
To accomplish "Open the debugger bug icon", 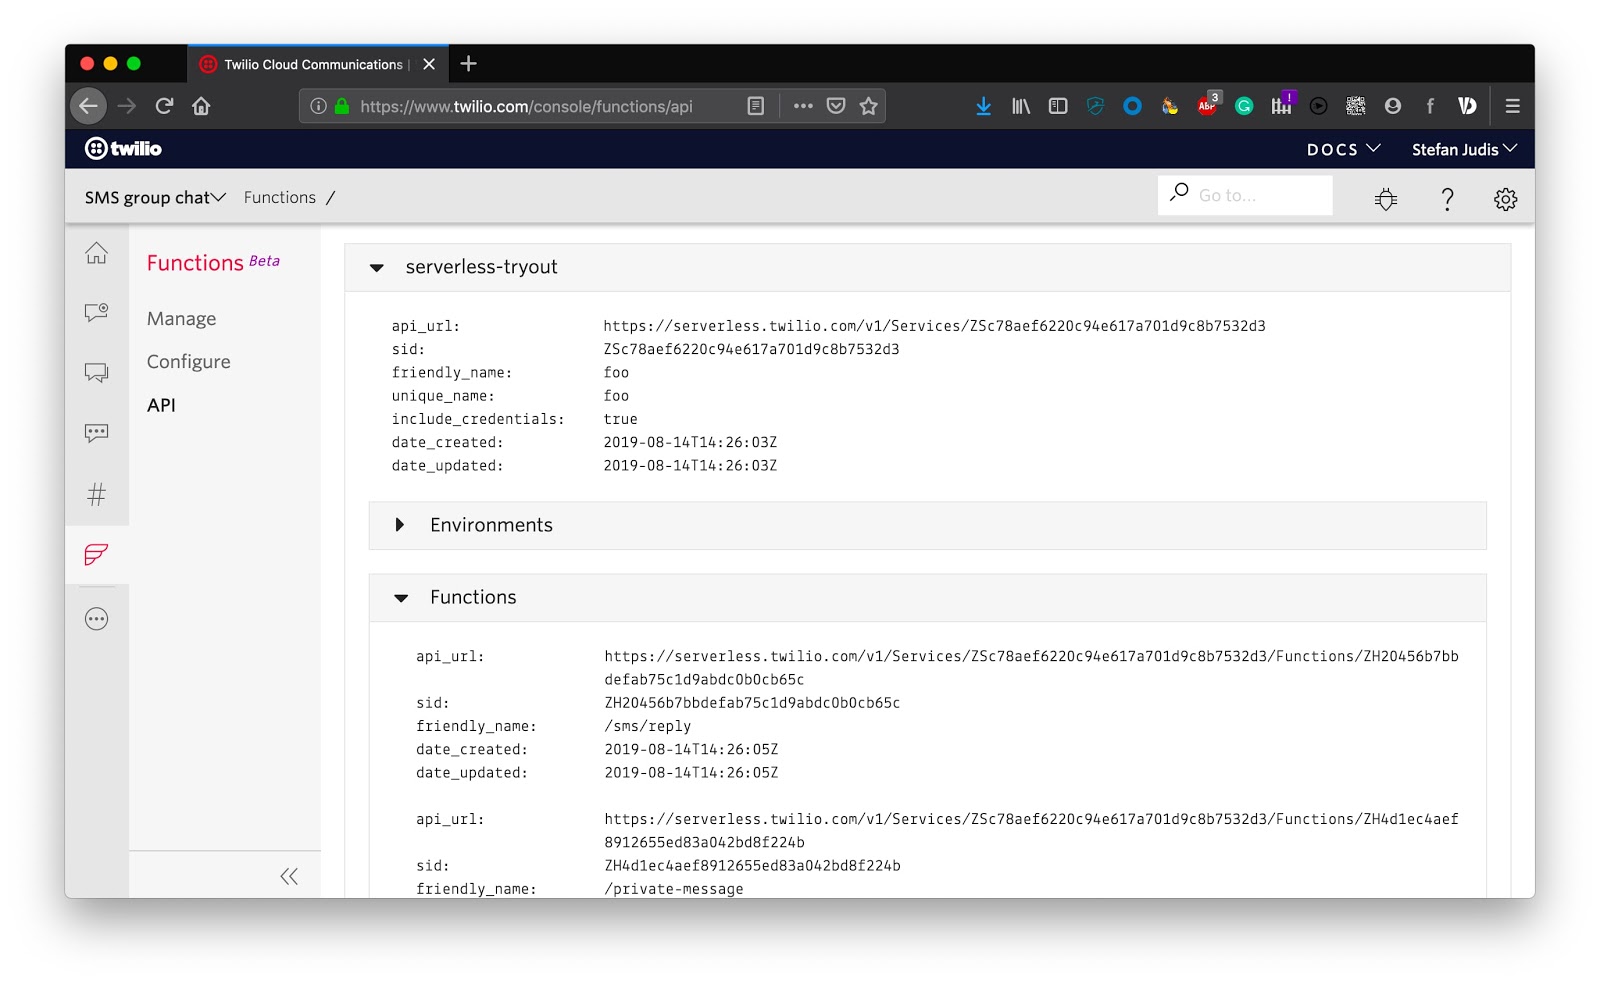I will click(x=1386, y=199).
